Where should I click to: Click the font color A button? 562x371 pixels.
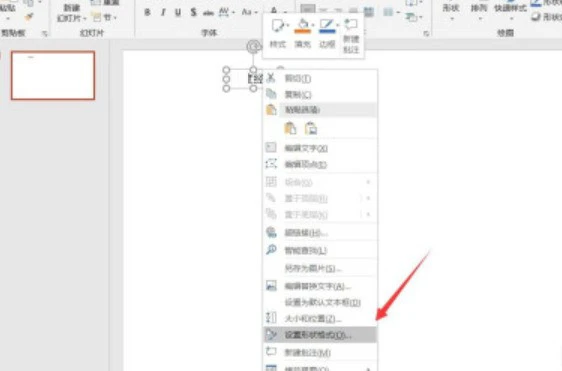point(274,11)
